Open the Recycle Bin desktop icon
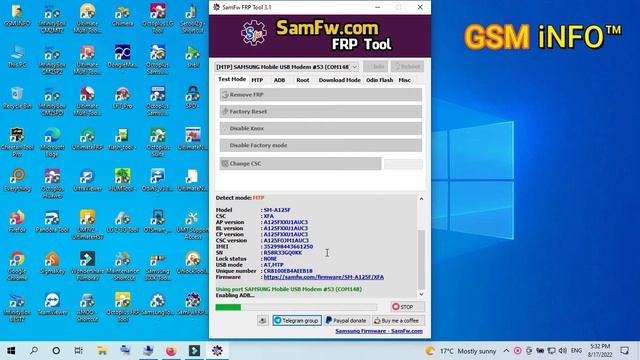 [x=17, y=98]
